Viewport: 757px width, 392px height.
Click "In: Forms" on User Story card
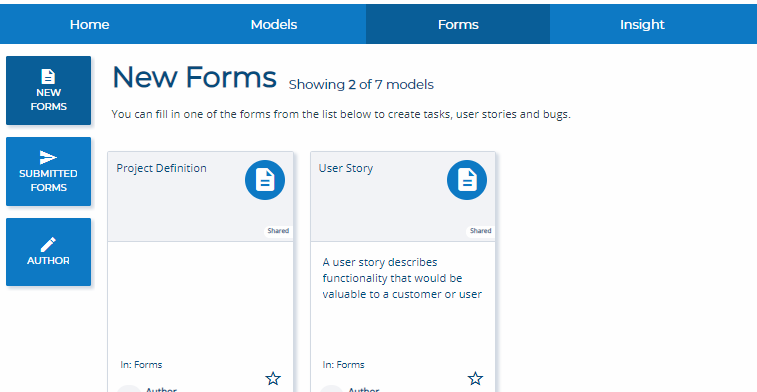[x=343, y=364]
